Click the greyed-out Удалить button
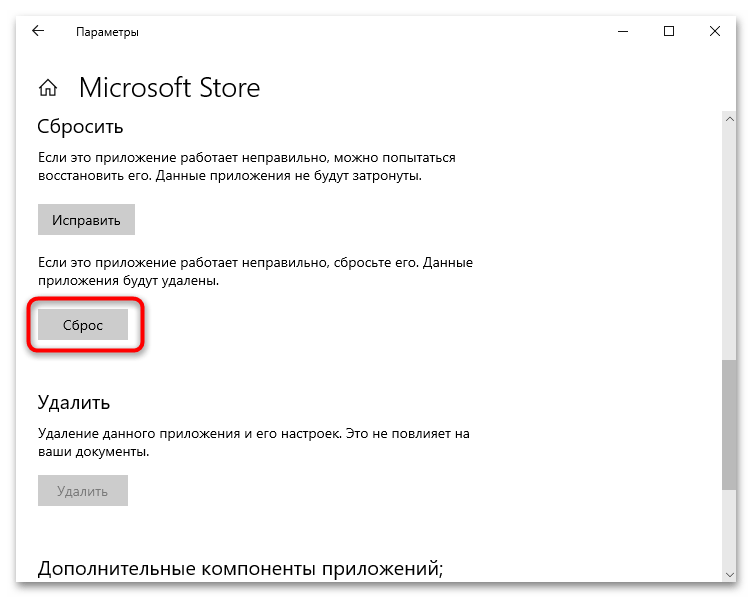 click(x=83, y=491)
